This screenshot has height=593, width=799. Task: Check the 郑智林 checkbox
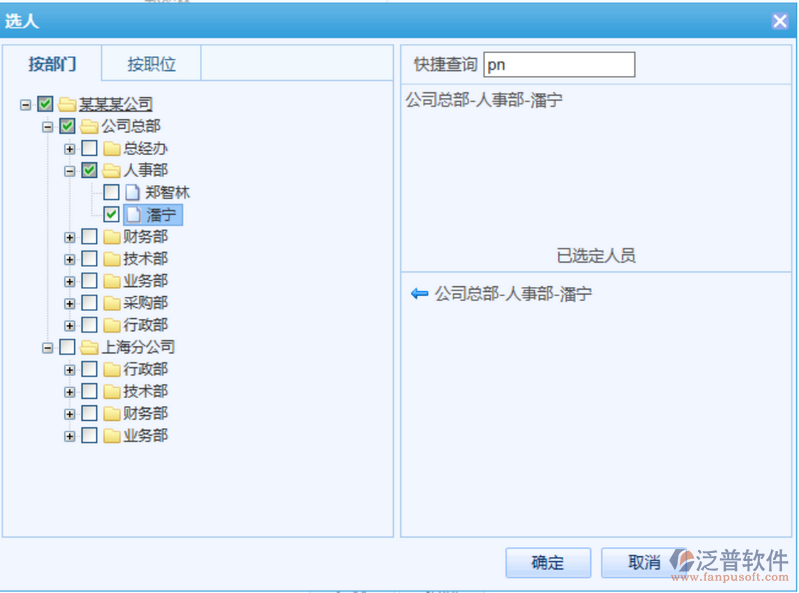(x=111, y=192)
